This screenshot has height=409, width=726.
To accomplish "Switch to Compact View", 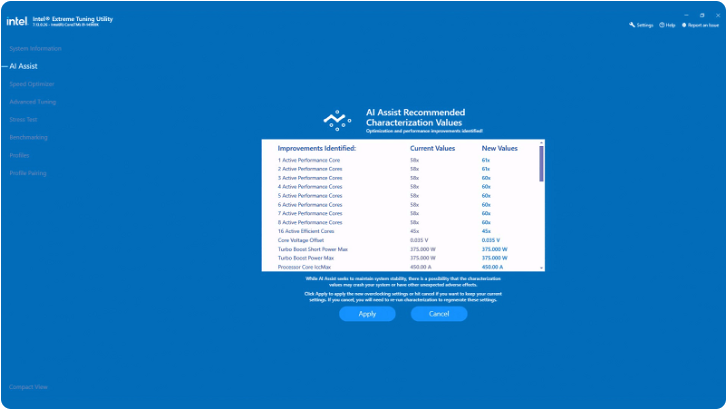I will 28,387.
